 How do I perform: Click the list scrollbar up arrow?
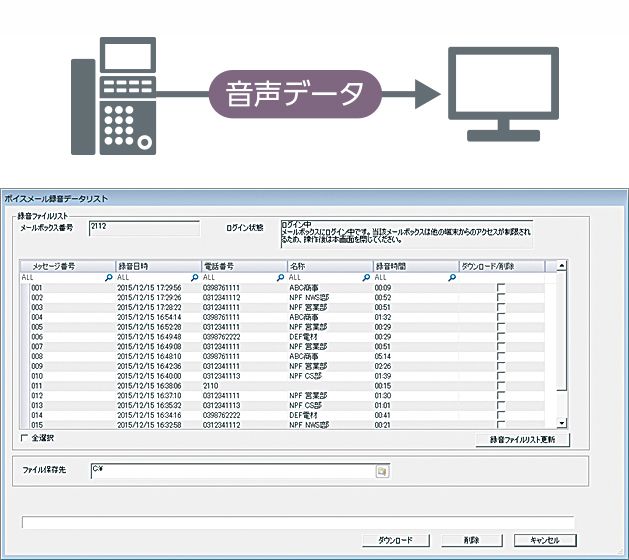point(562,265)
